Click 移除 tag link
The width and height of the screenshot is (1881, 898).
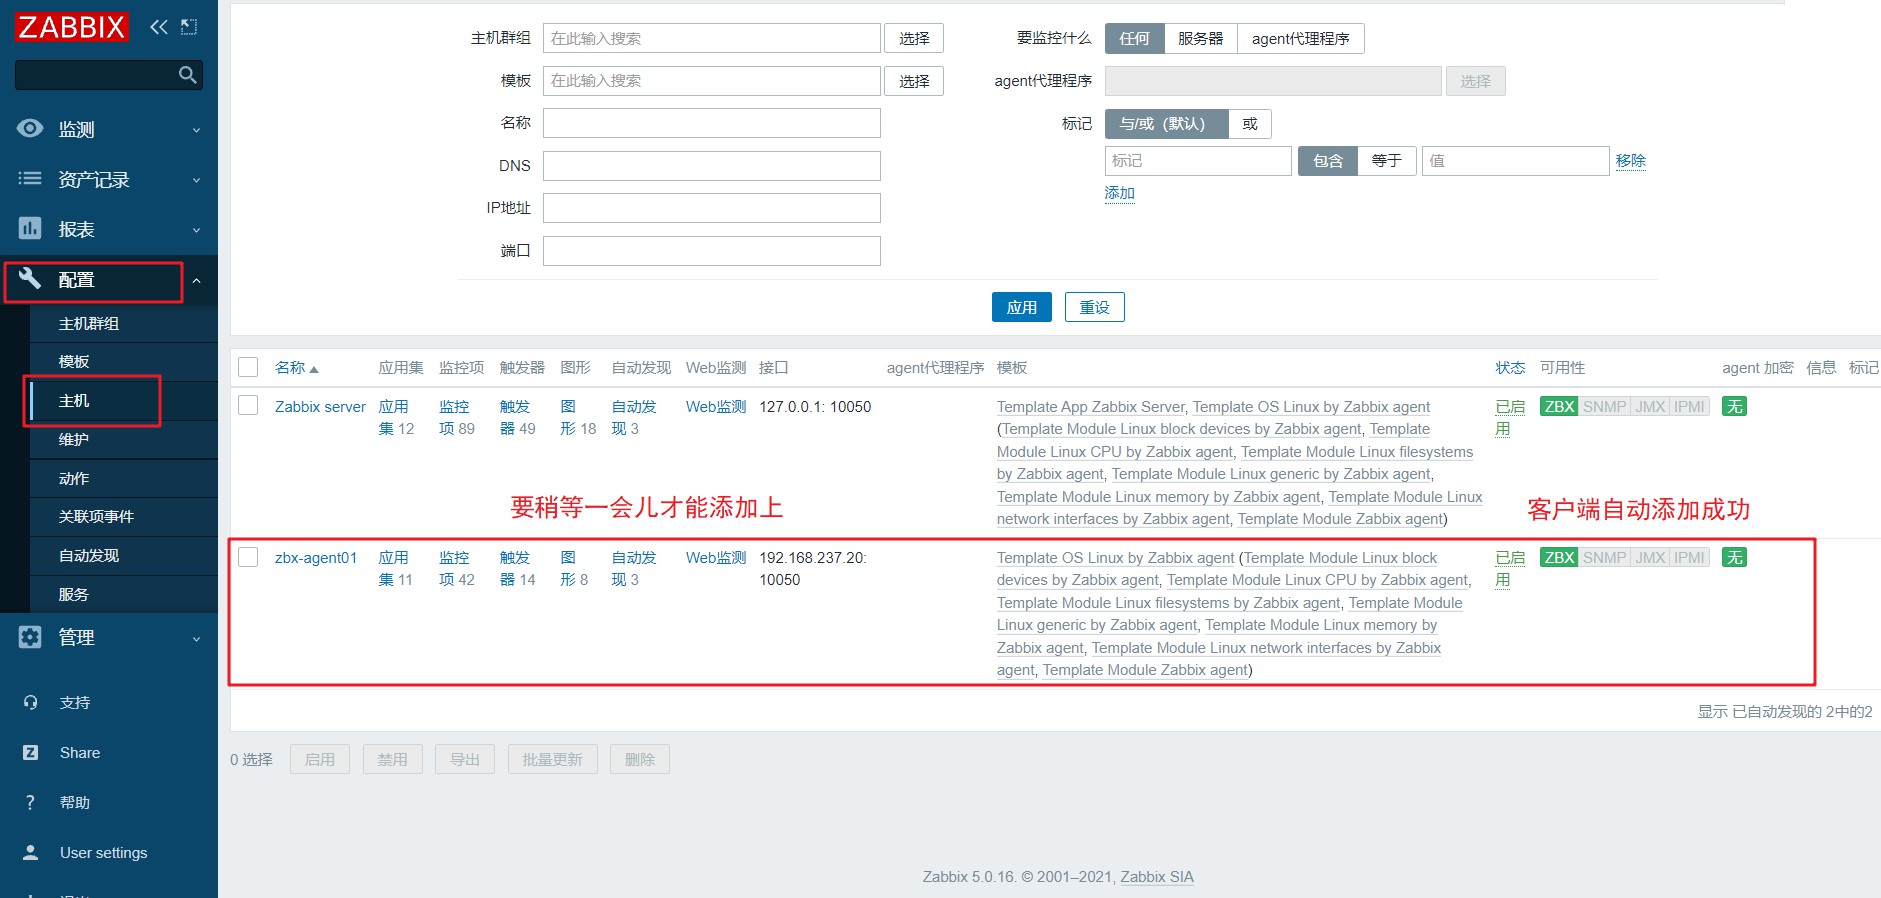point(1630,161)
